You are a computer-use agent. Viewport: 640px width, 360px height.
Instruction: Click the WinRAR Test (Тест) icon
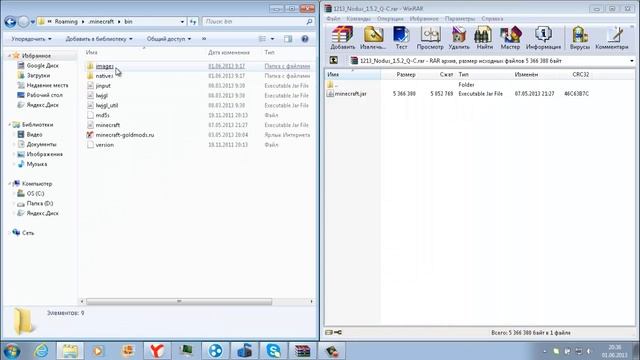401,38
